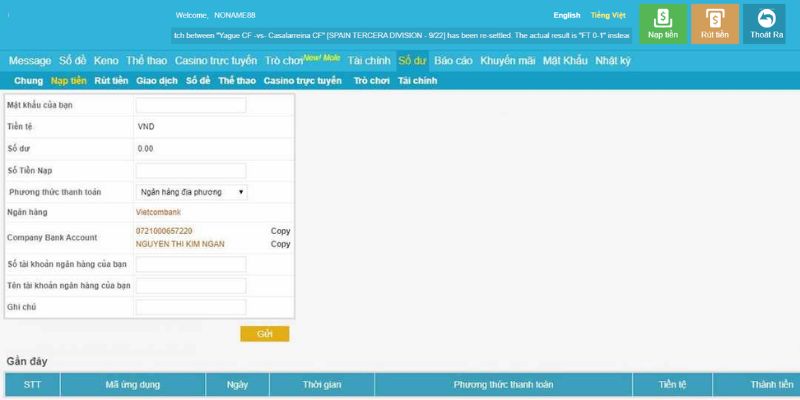800x400 pixels.
Task: Focus the Số Tiền Nạp input field
Action: click(x=190, y=171)
